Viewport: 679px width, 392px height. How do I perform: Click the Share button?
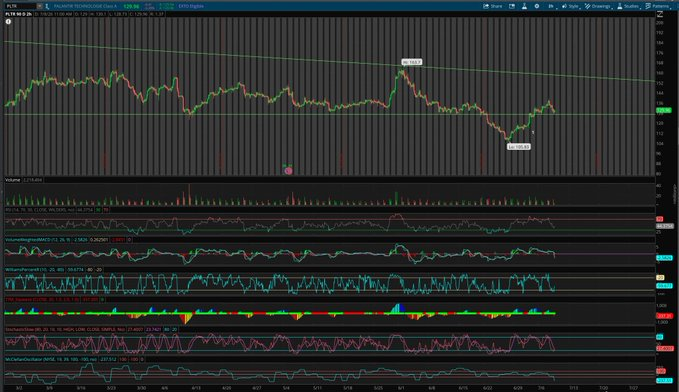[493, 6]
